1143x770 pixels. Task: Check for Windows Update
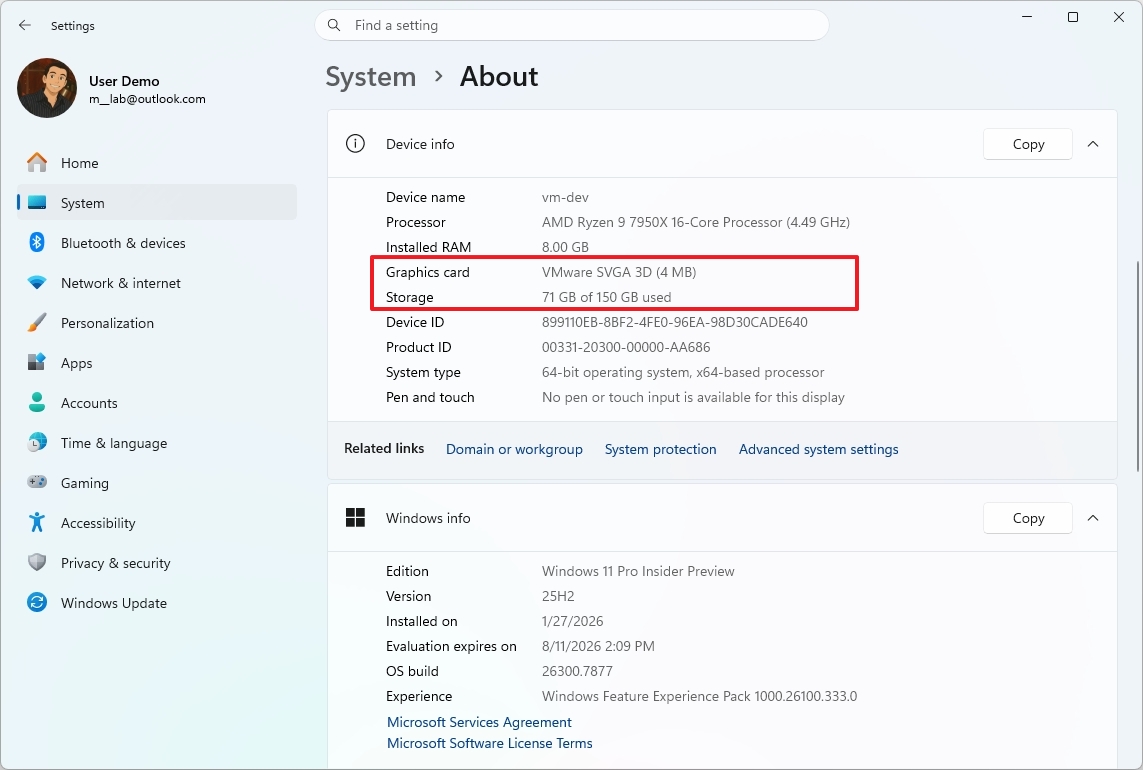click(114, 602)
